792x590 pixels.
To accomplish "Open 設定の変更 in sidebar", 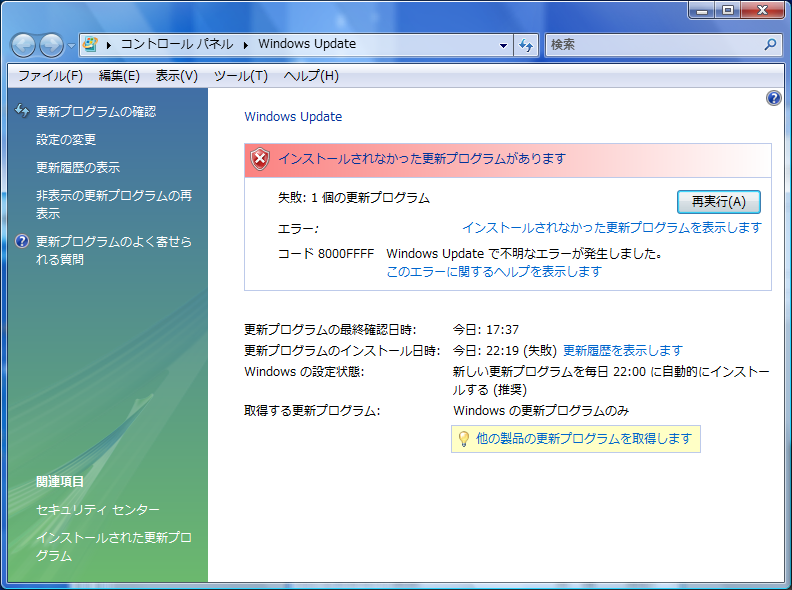I will click(66, 139).
